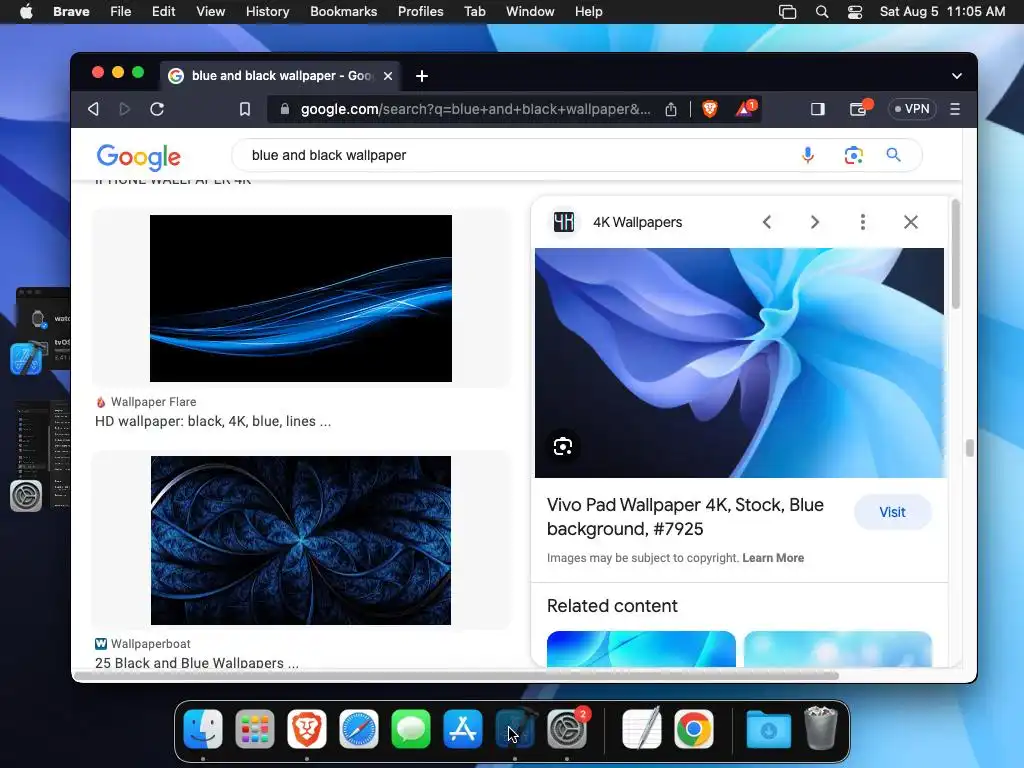
Task: Click Xcode icon in Stage Manager strip
Action: coord(27,359)
